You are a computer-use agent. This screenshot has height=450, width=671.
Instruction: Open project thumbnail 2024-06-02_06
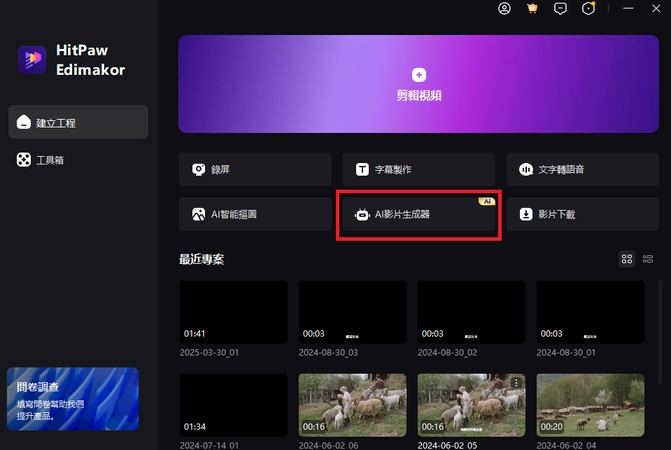click(x=352, y=405)
